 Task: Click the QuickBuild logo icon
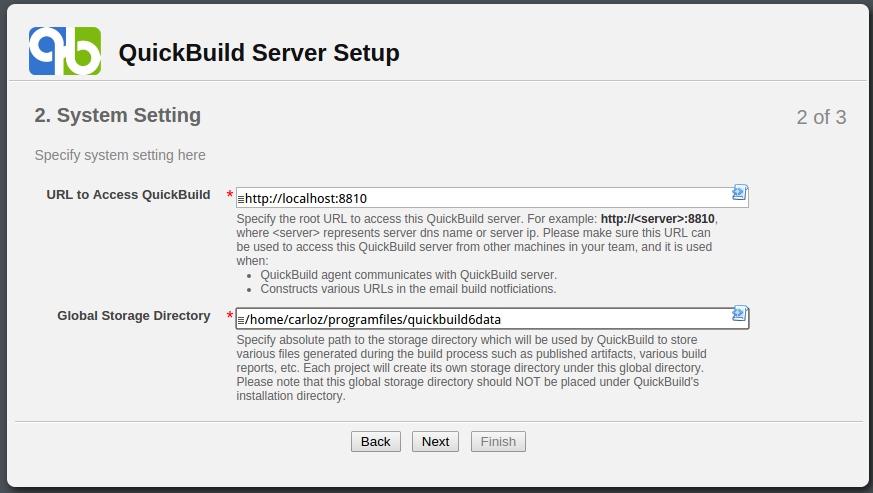coord(65,51)
